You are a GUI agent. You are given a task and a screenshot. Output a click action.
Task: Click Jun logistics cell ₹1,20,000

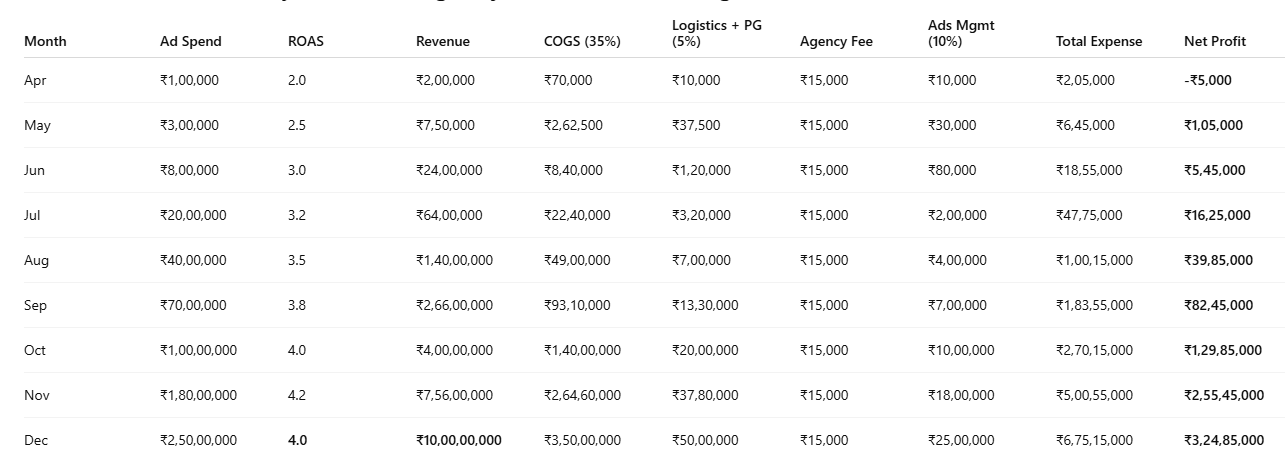click(701, 170)
